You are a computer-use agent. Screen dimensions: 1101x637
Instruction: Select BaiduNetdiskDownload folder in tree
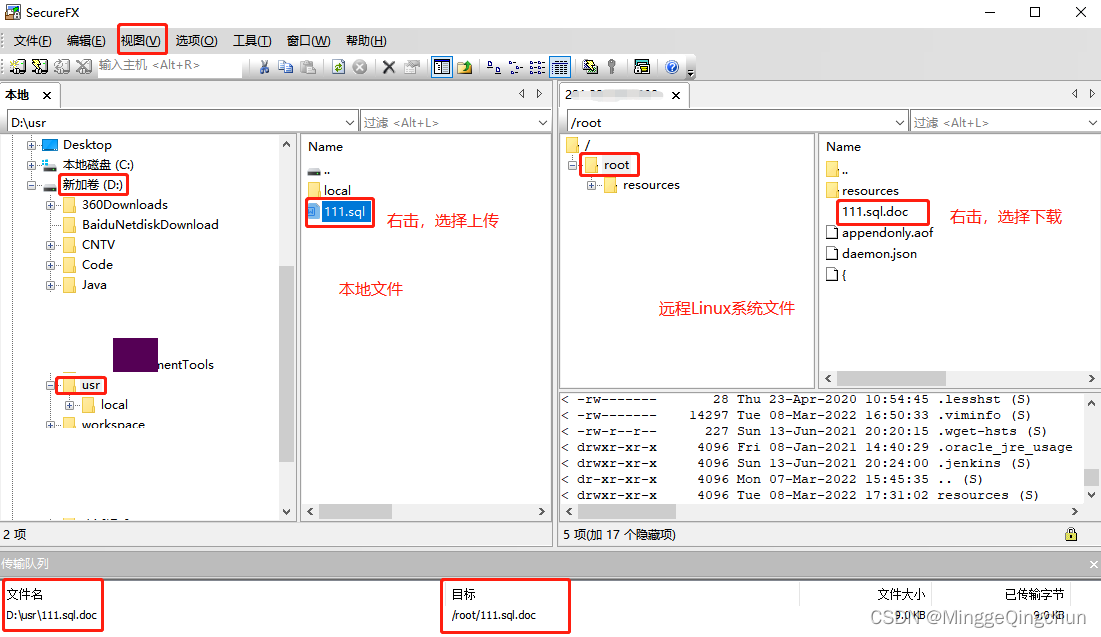pos(150,225)
